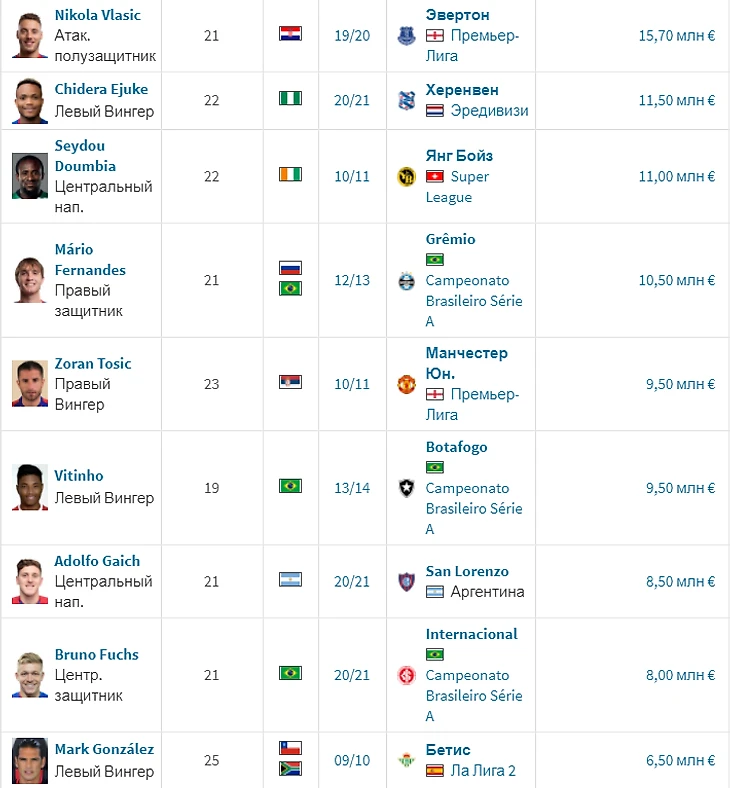Click the Croatian flag for Nikola Vlasic

290,34
